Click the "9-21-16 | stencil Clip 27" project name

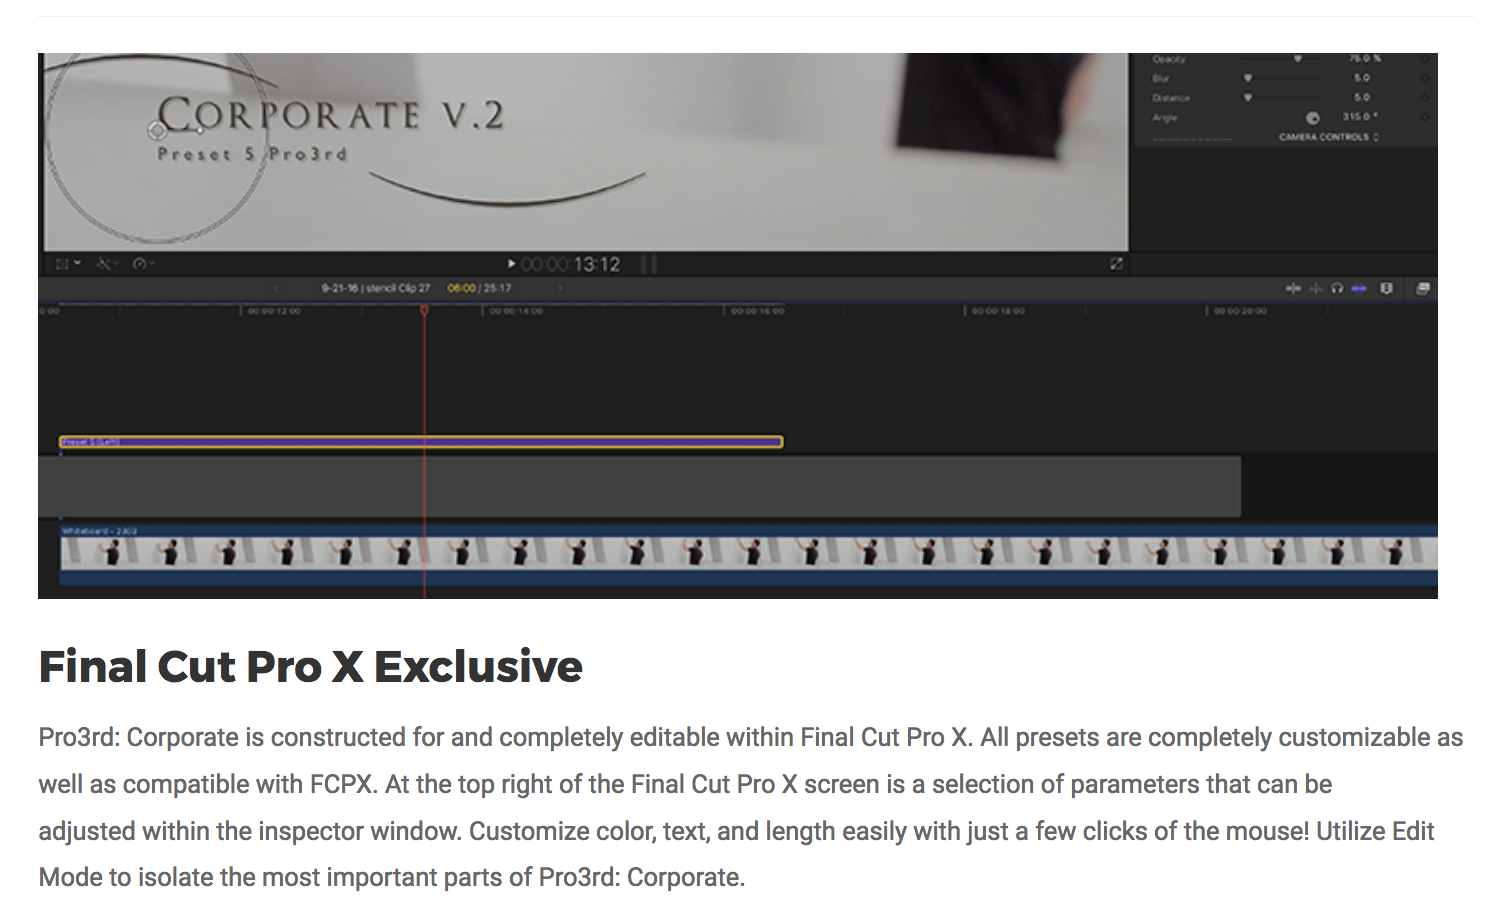[x=375, y=288]
